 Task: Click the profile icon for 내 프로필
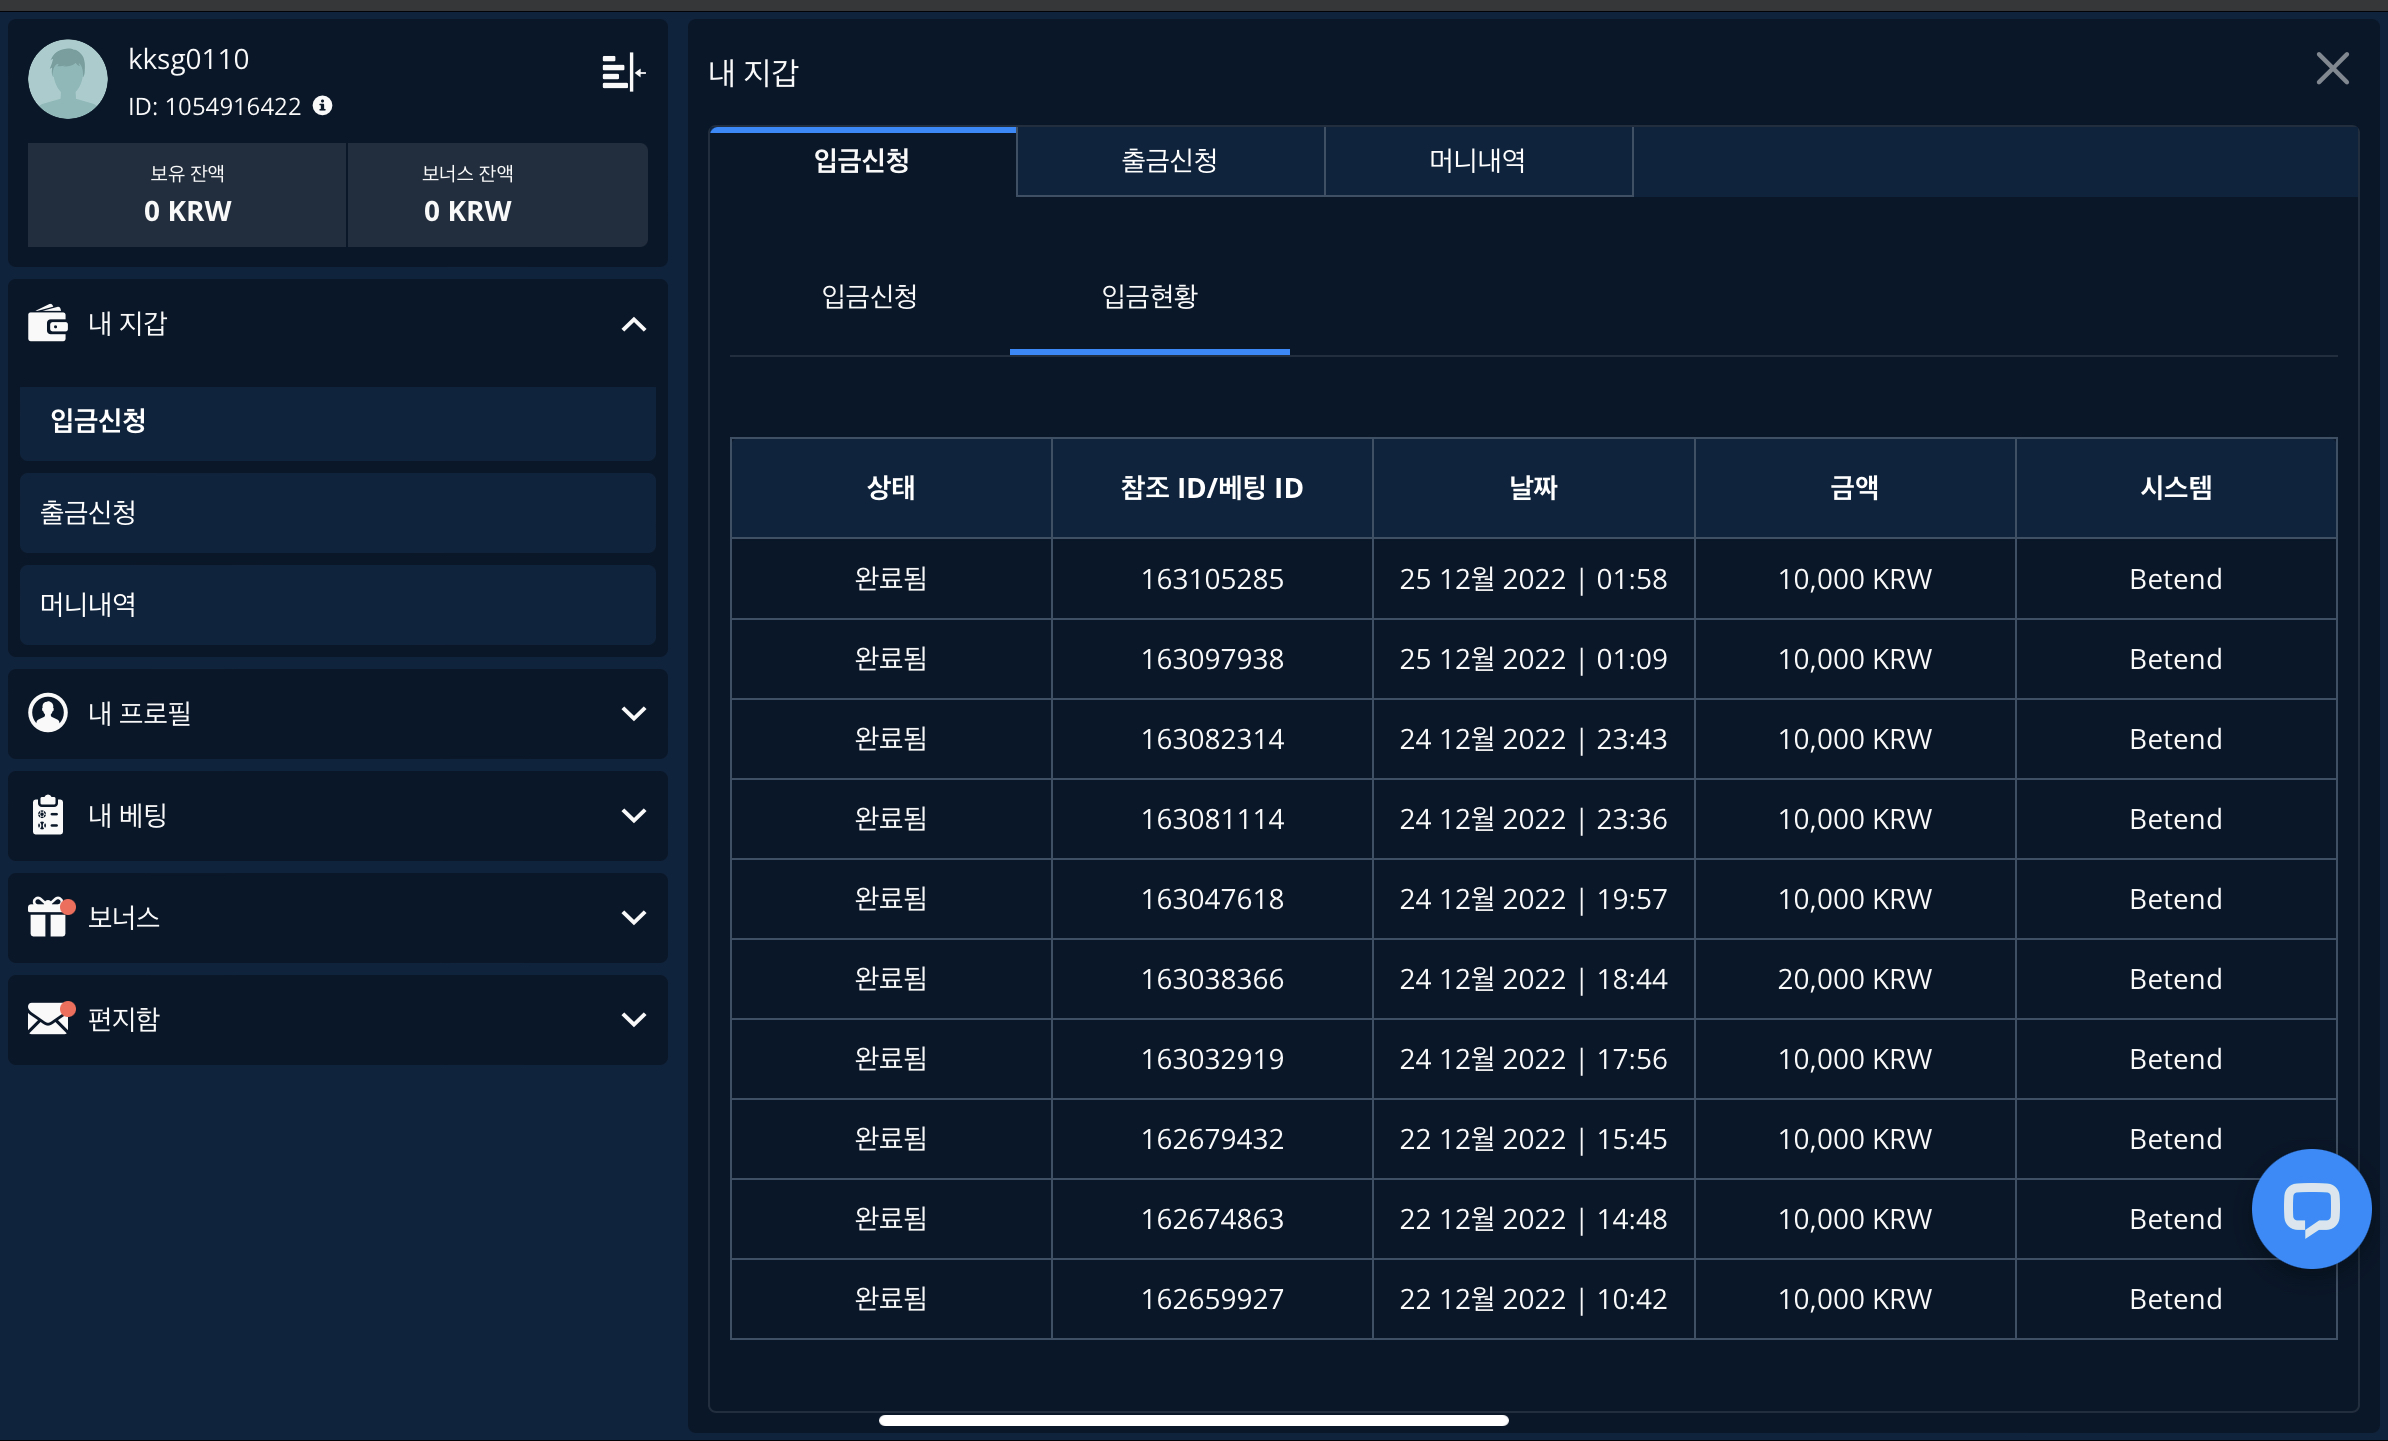(48, 713)
